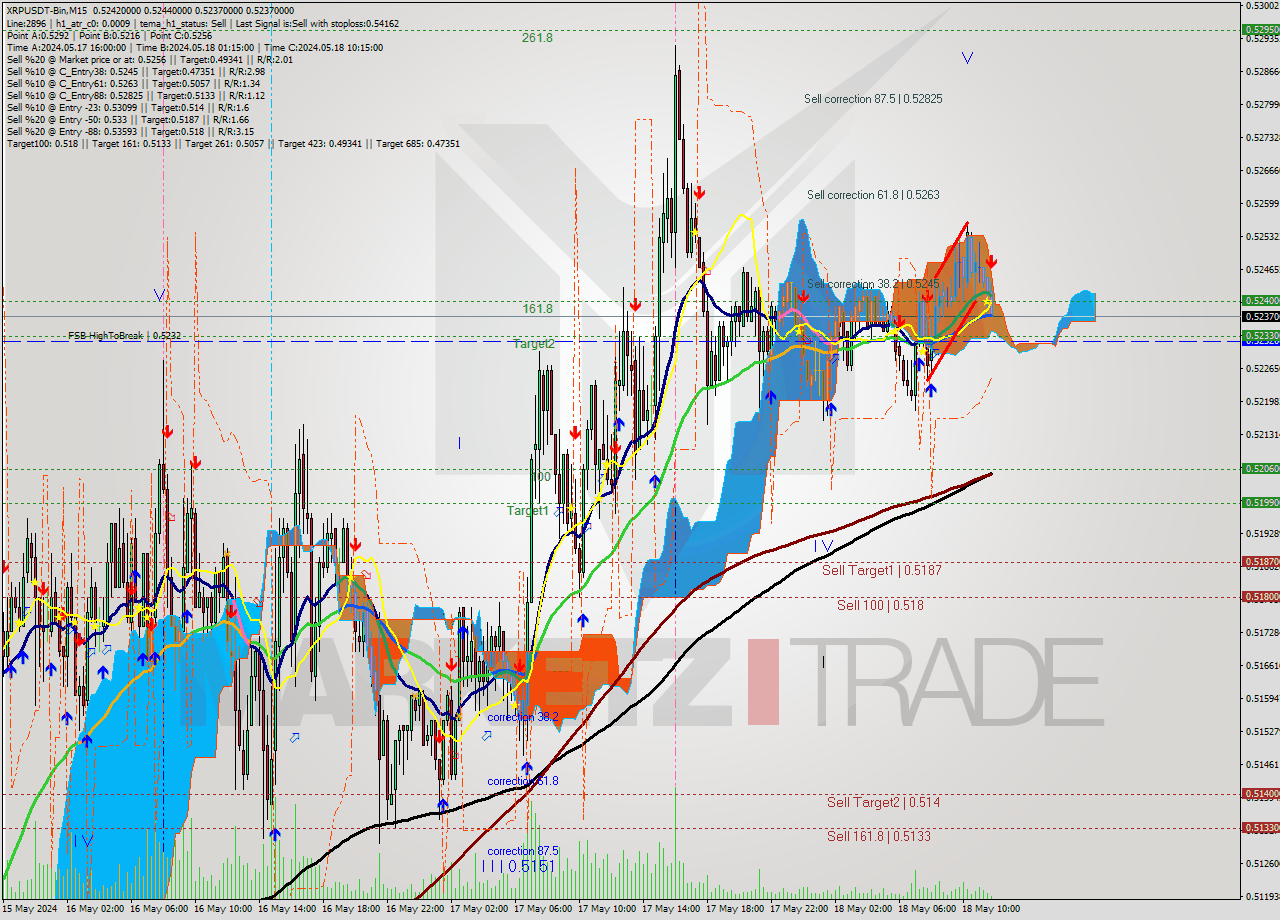The image size is (1280, 920).
Task: Click the blue 'correction 61.8' label
Action: click(x=522, y=781)
